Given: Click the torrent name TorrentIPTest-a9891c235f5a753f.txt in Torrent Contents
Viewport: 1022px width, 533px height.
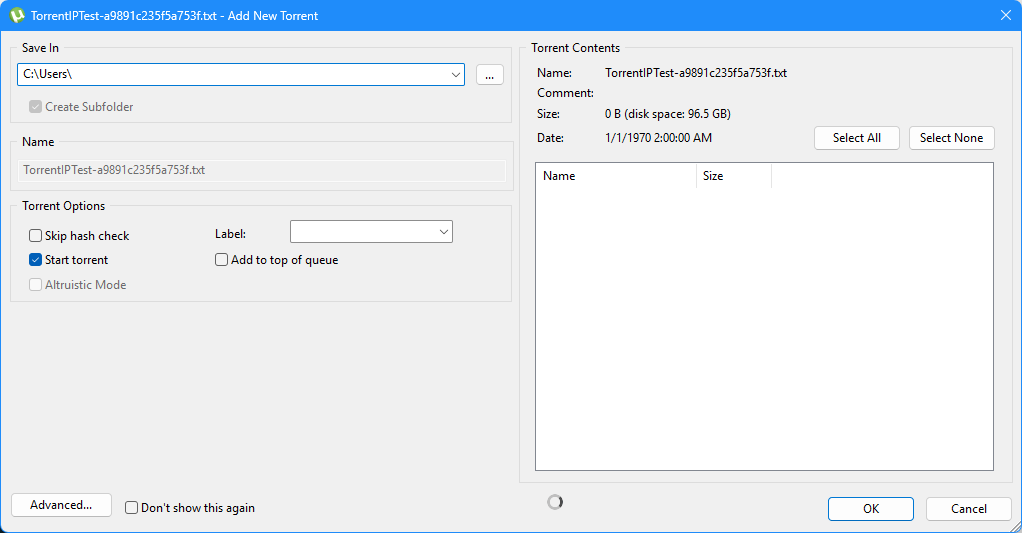Looking at the screenshot, I should click(695, 73).
